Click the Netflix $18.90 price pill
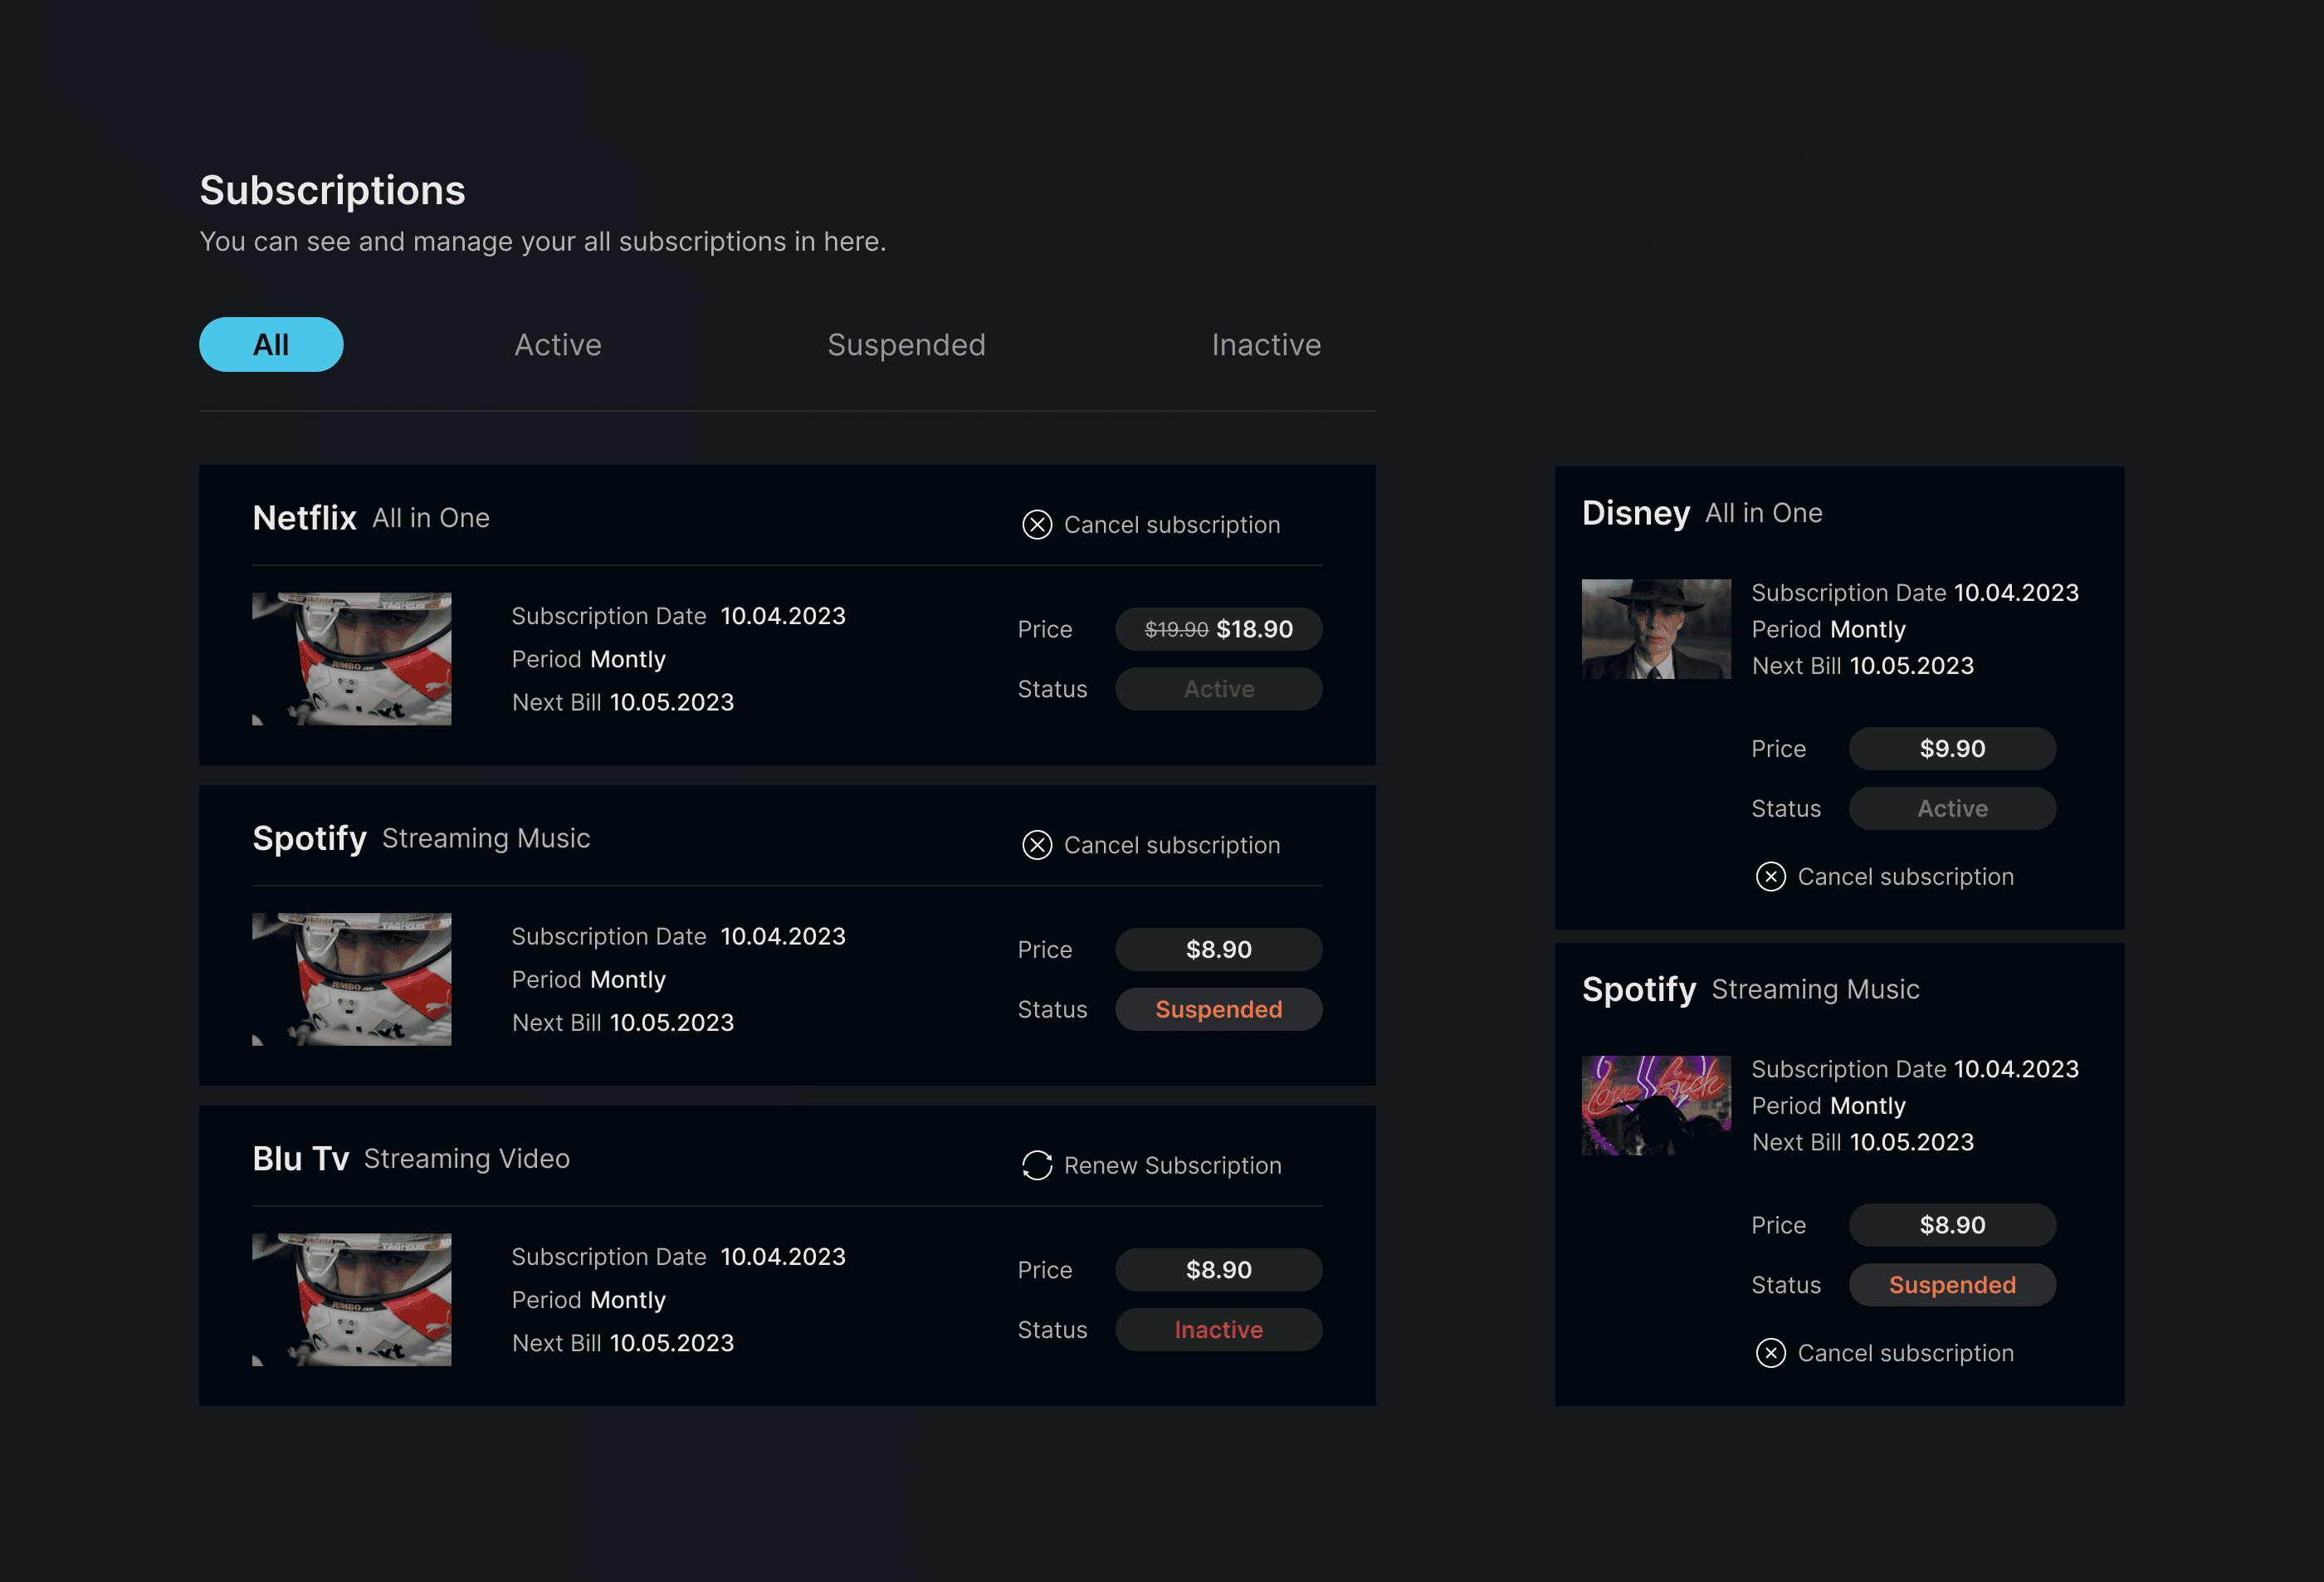This screenshot has width=2324, height=1582. coord(1218,629)
